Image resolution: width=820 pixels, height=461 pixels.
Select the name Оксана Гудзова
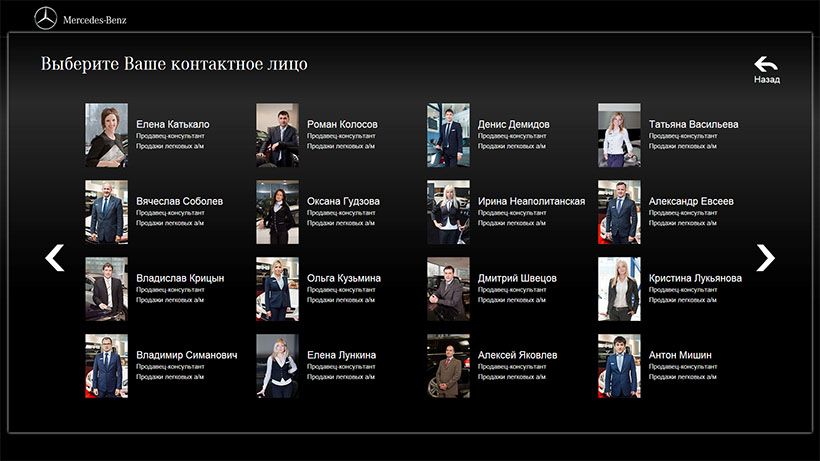point(343,201)
